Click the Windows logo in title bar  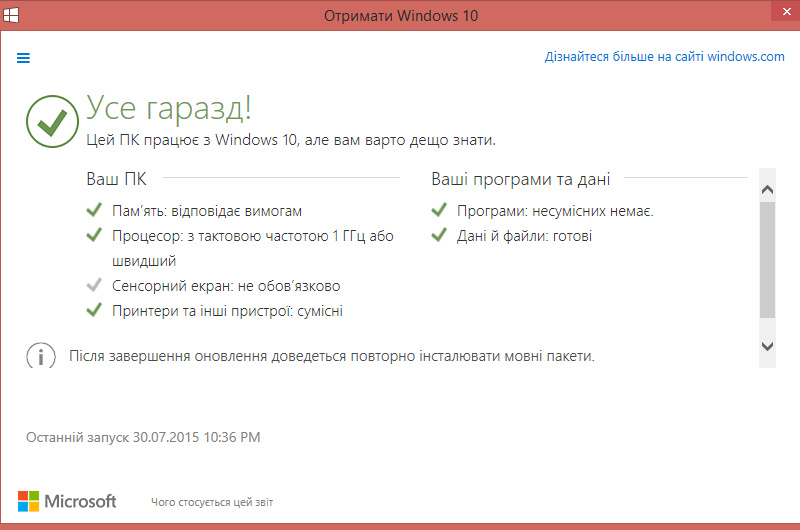click(10, 15)
